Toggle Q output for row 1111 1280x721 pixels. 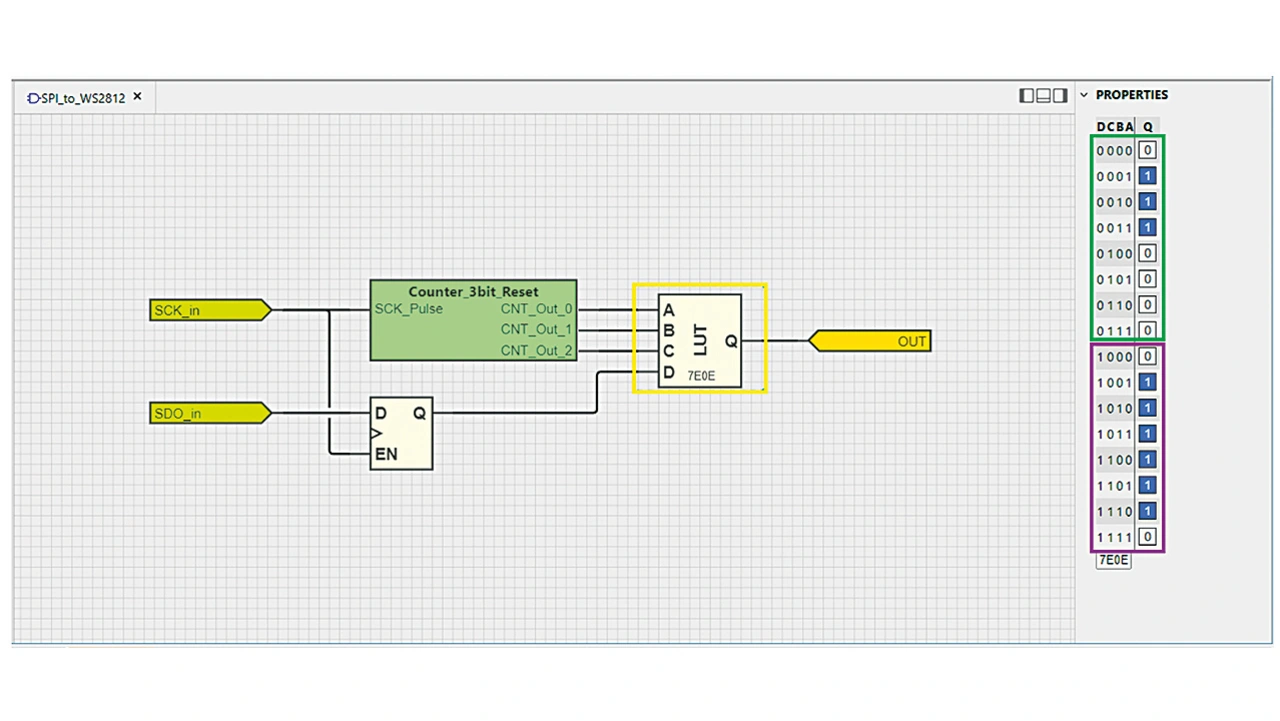[1148, 537]
